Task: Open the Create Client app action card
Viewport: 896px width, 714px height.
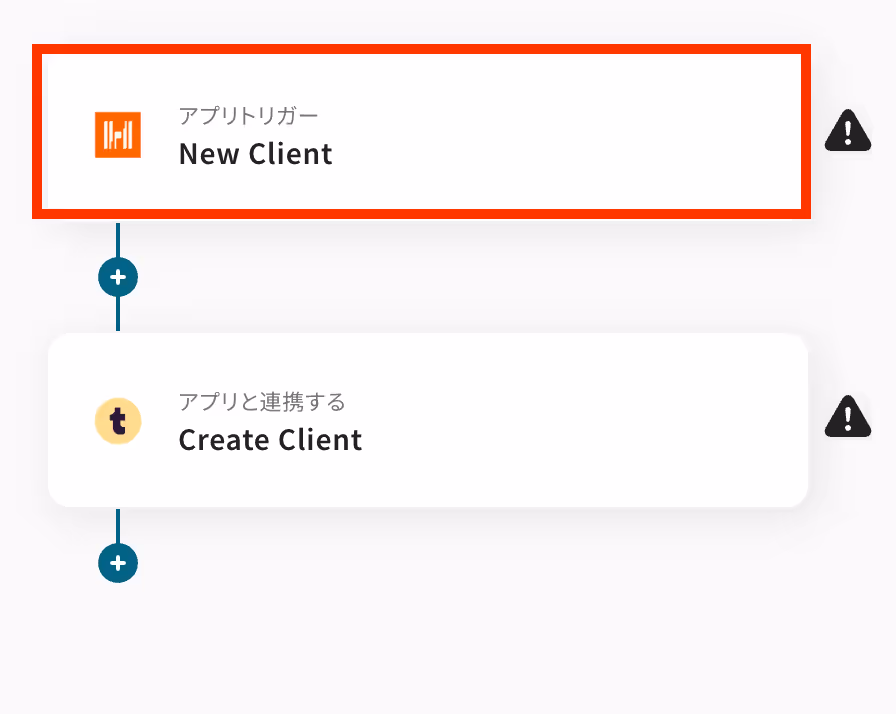Action: coord(428,420)
